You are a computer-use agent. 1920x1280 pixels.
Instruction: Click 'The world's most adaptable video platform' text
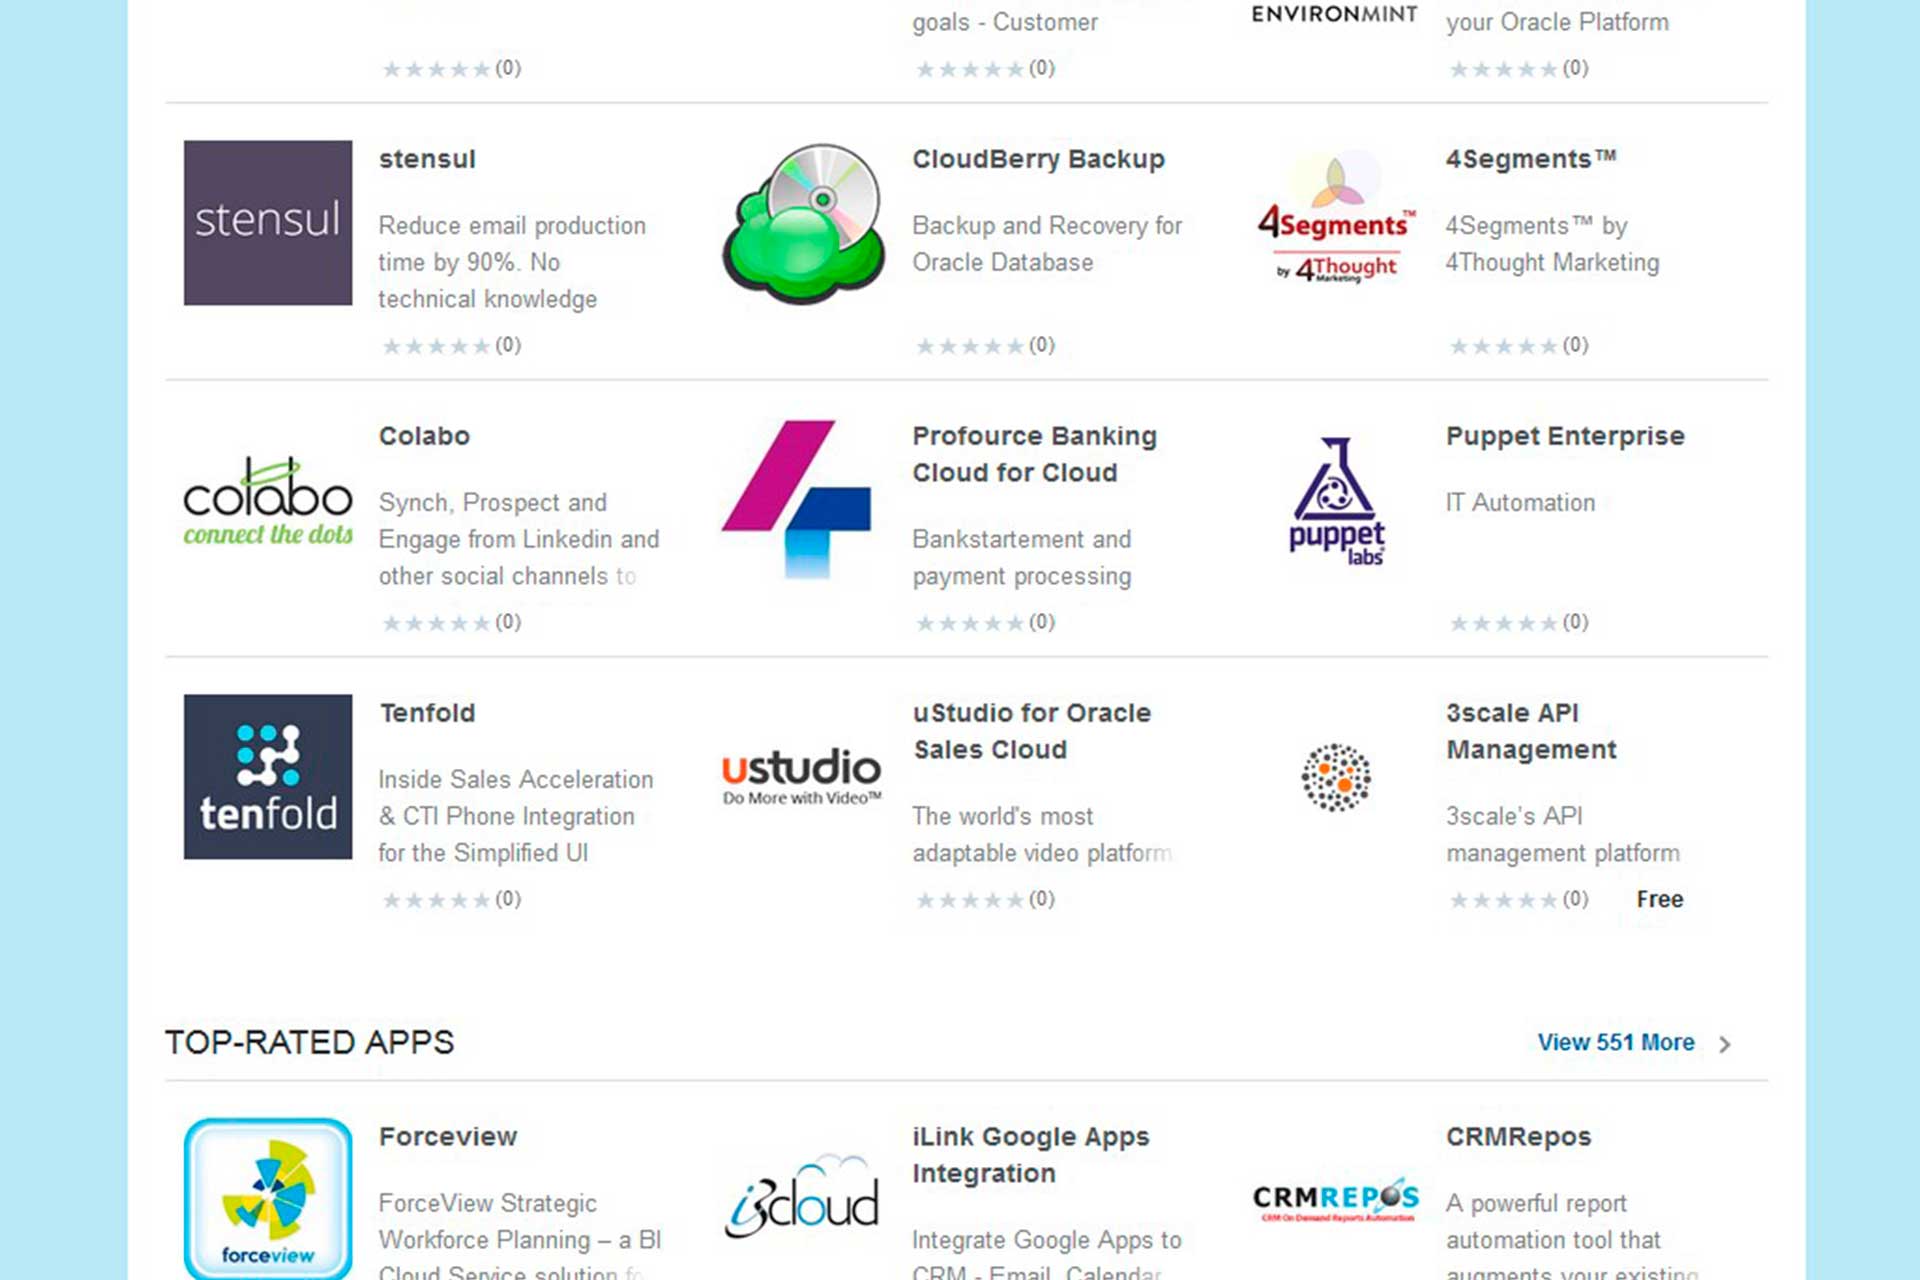[1042, 835]
